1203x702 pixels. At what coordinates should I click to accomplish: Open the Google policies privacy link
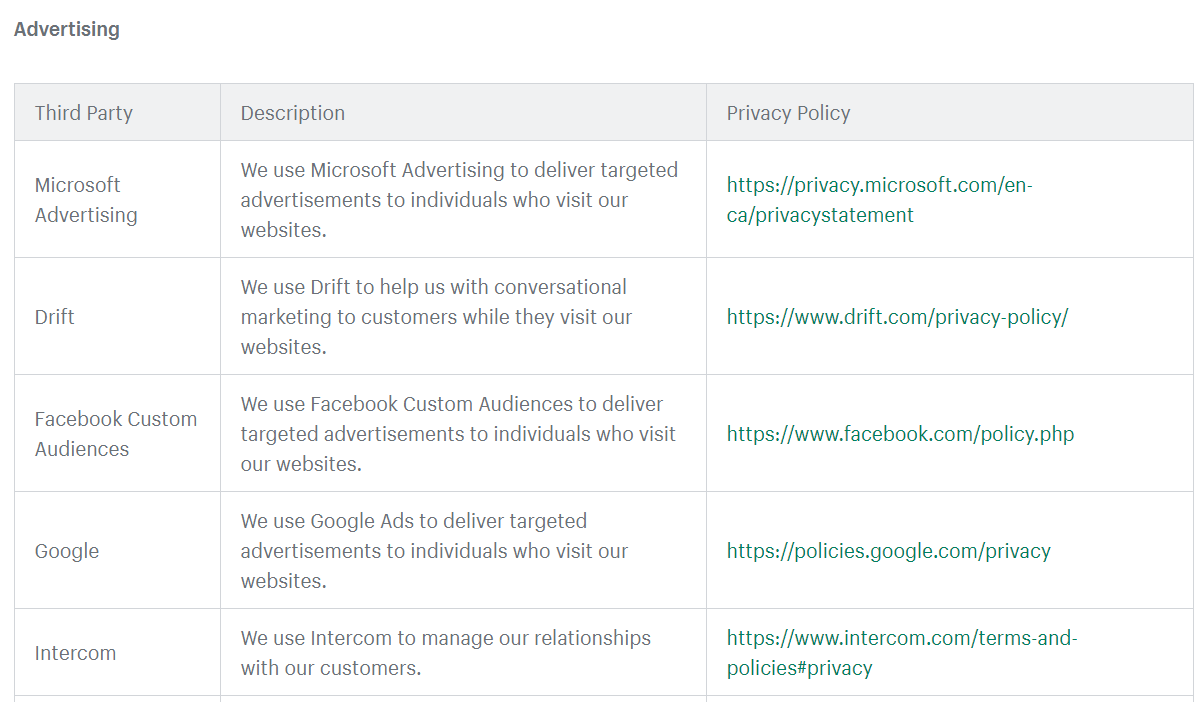888,551
